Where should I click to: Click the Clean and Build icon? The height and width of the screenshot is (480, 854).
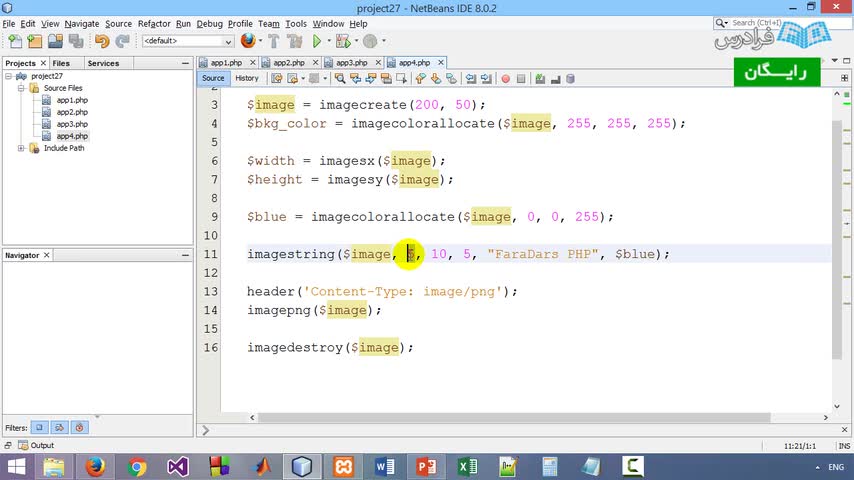[x=295, y=41]
